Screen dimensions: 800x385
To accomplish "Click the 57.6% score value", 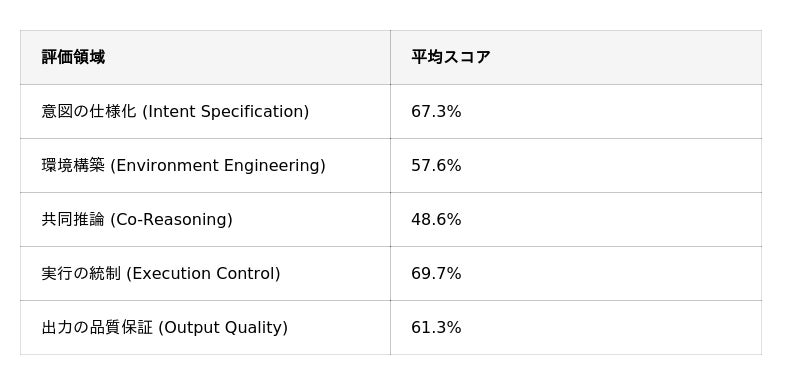I will point(436,166).
